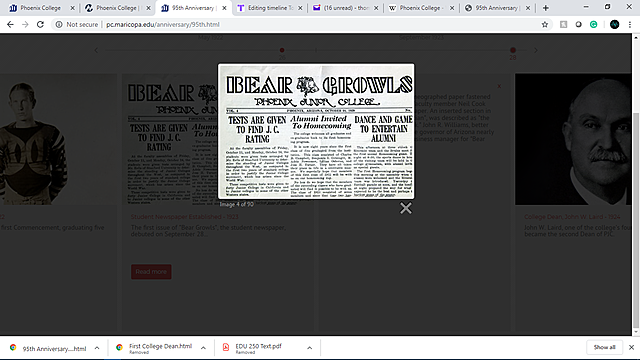Click the scrollbar up arrow

[x=636, y=37]
